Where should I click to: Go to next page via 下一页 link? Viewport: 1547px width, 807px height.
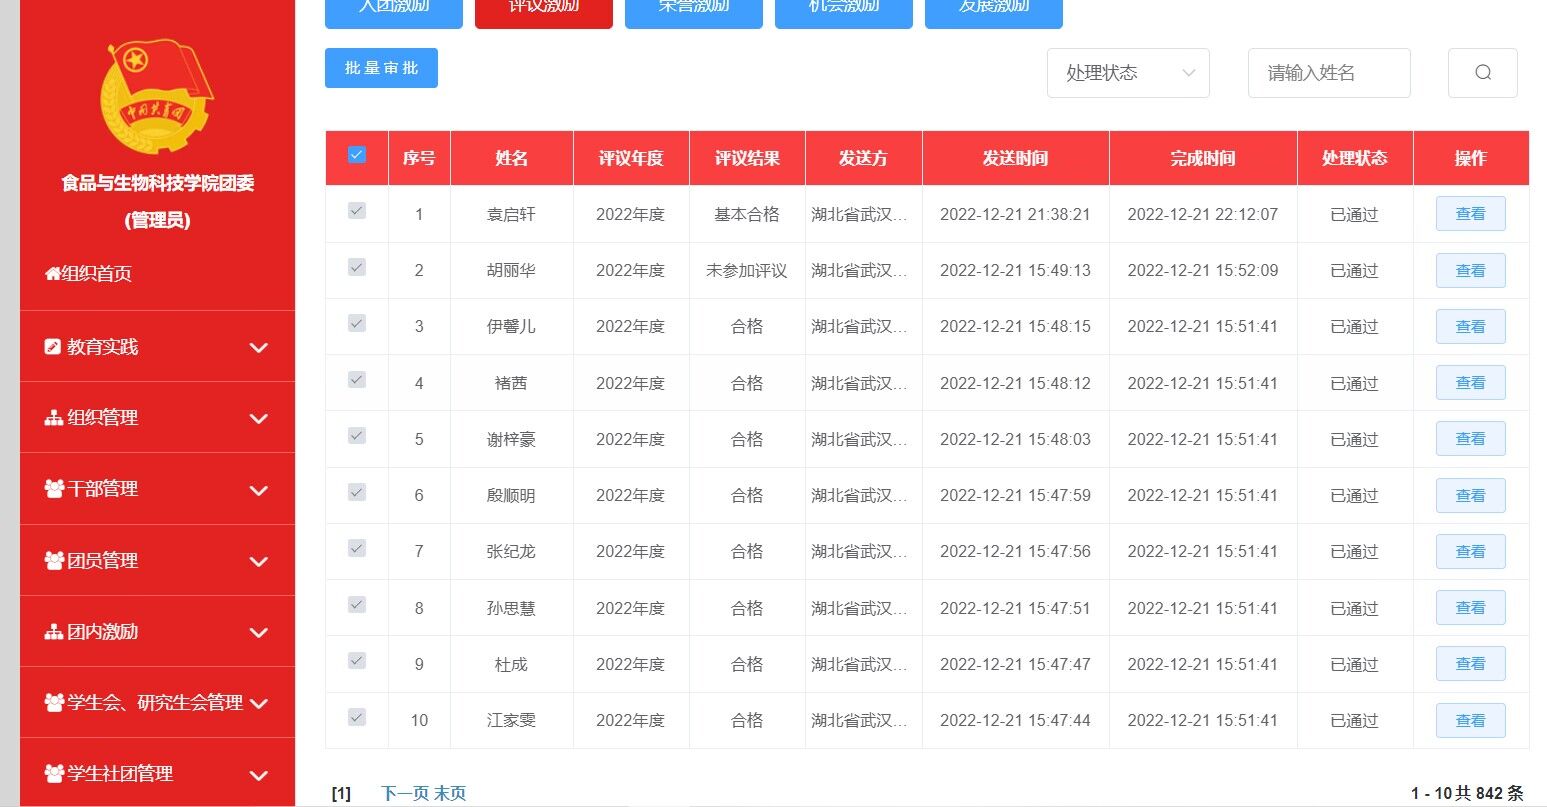[404, 793]
